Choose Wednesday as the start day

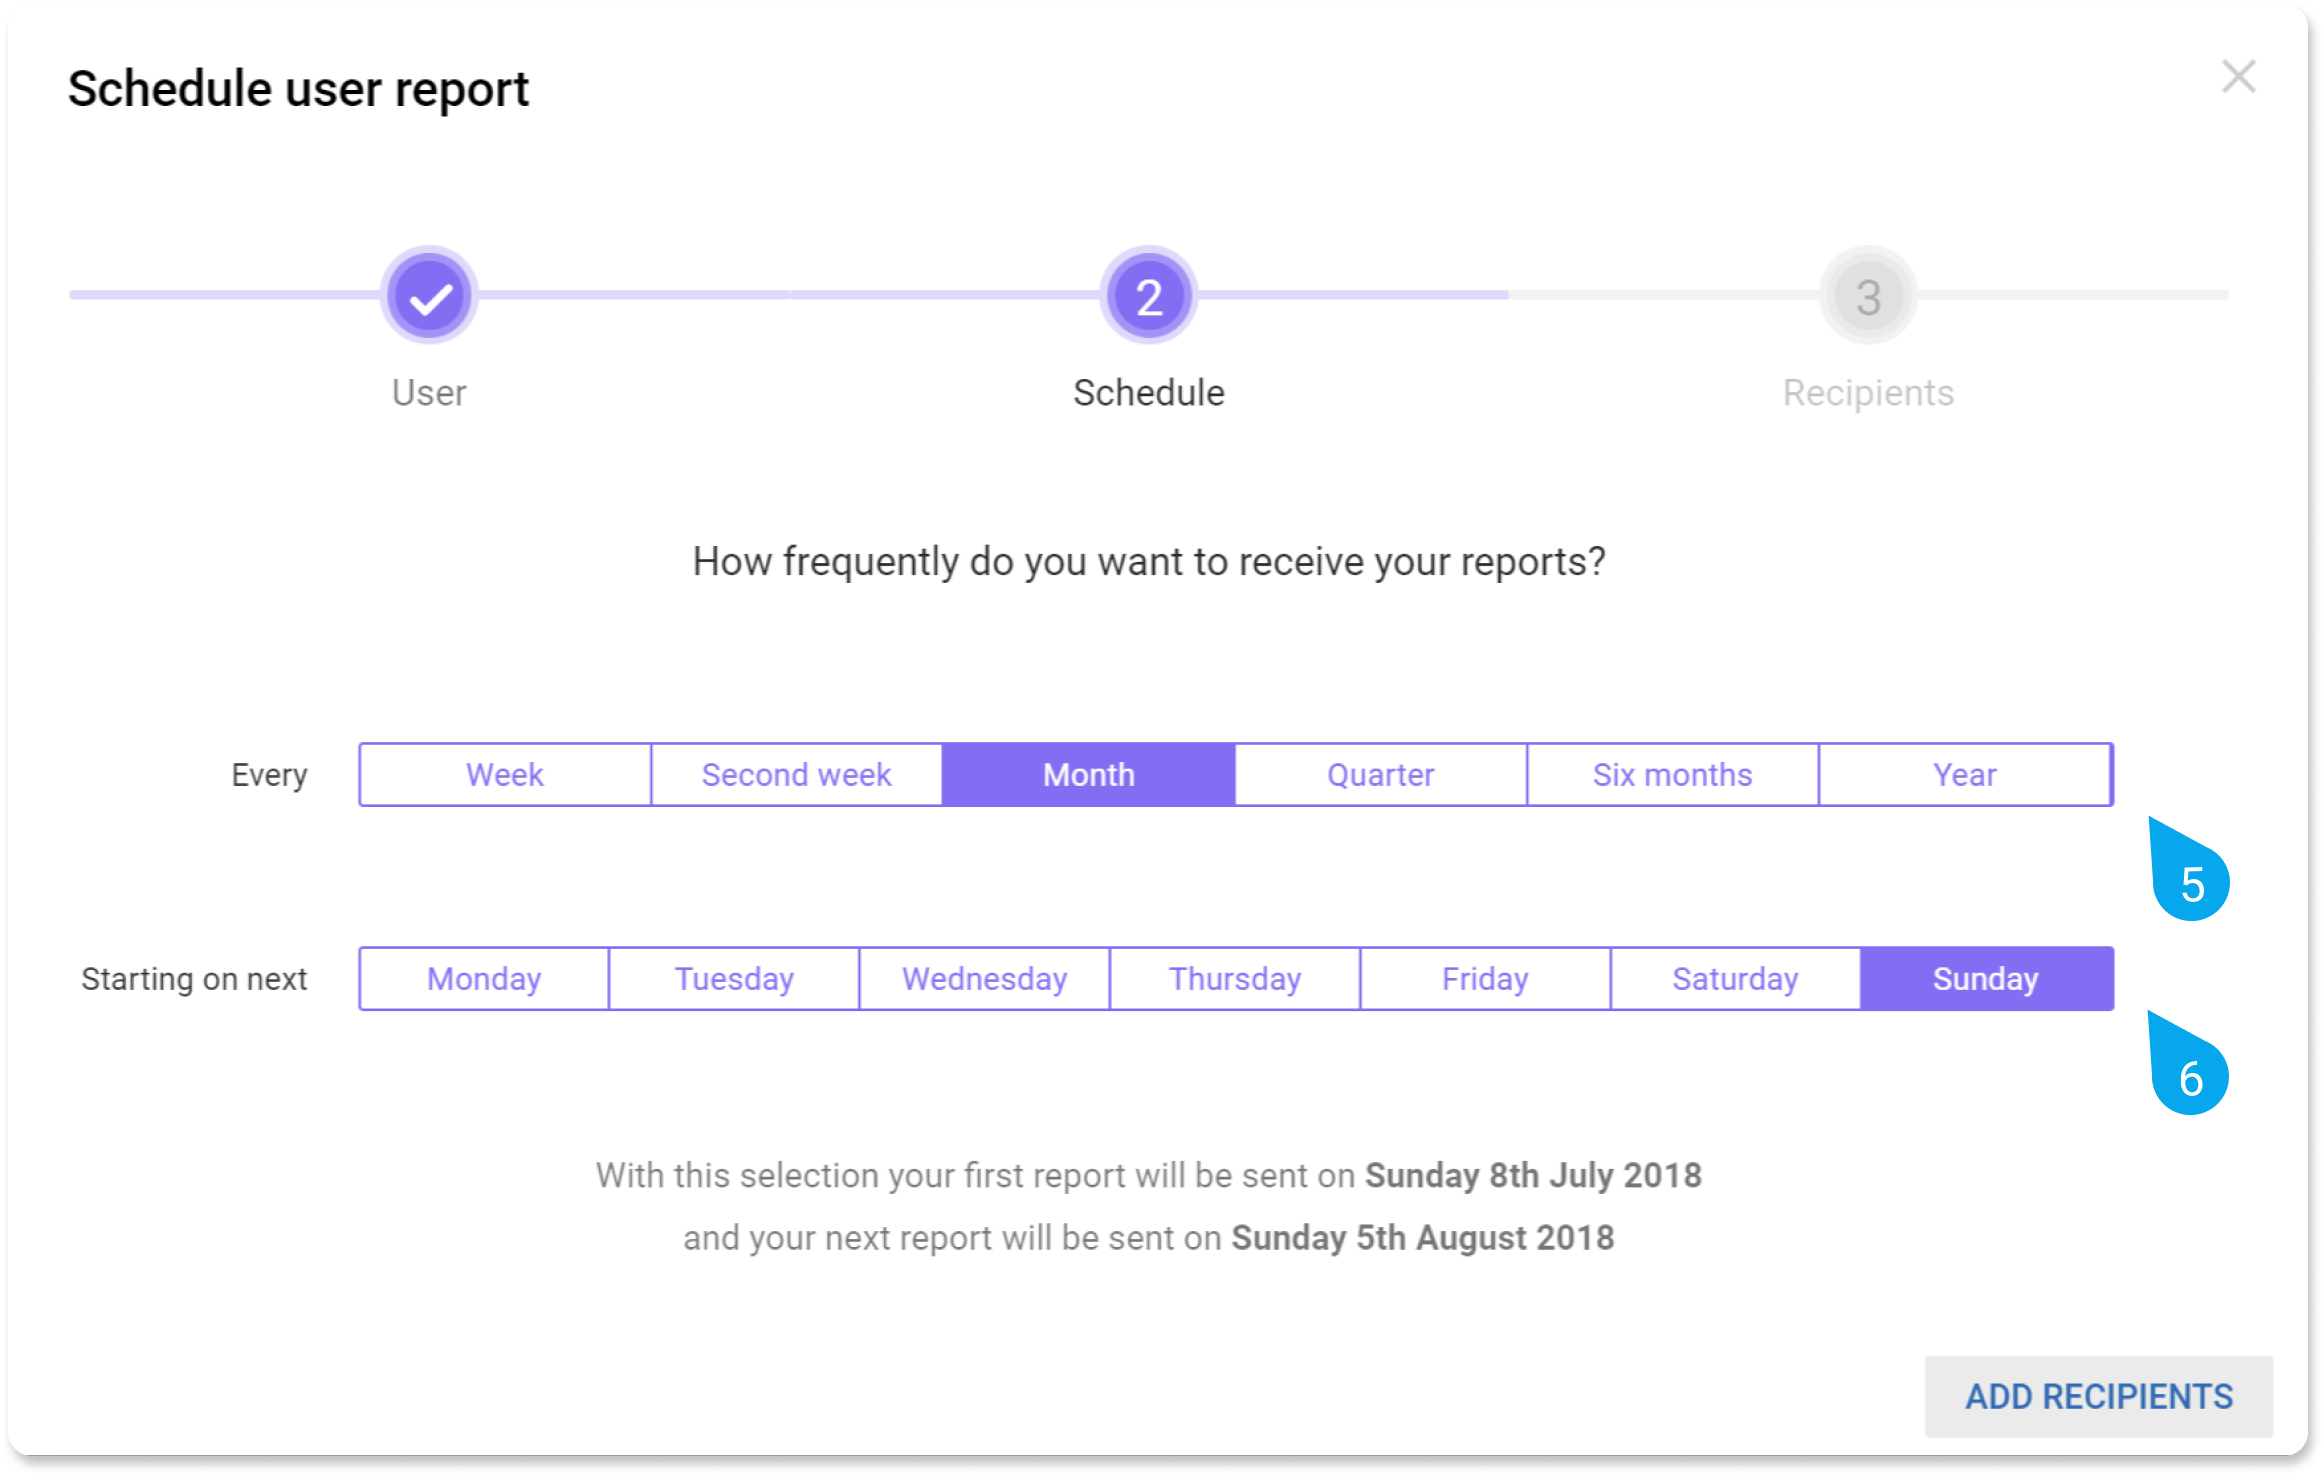point(985,979)
